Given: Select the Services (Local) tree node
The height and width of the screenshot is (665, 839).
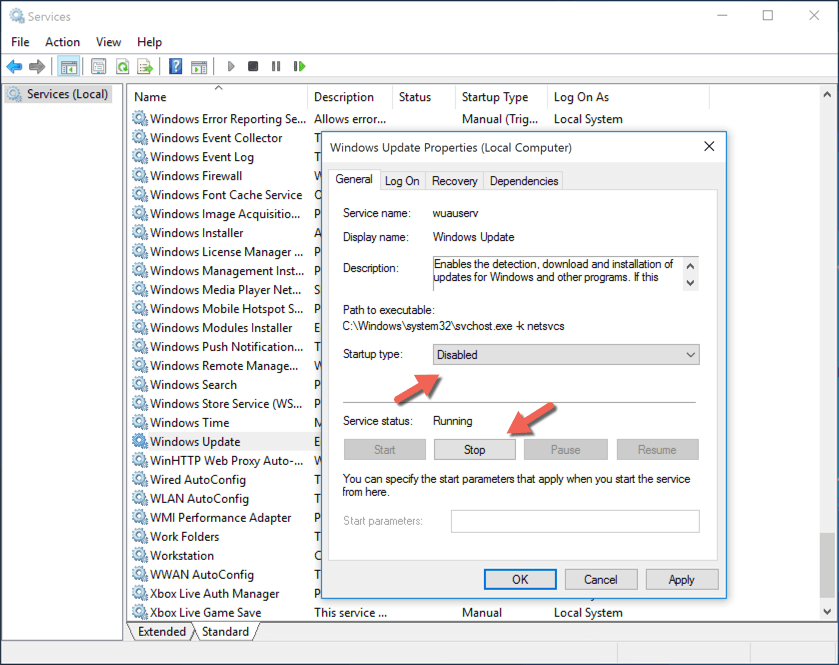Looking at the screenshot, I should pos(58,94).
